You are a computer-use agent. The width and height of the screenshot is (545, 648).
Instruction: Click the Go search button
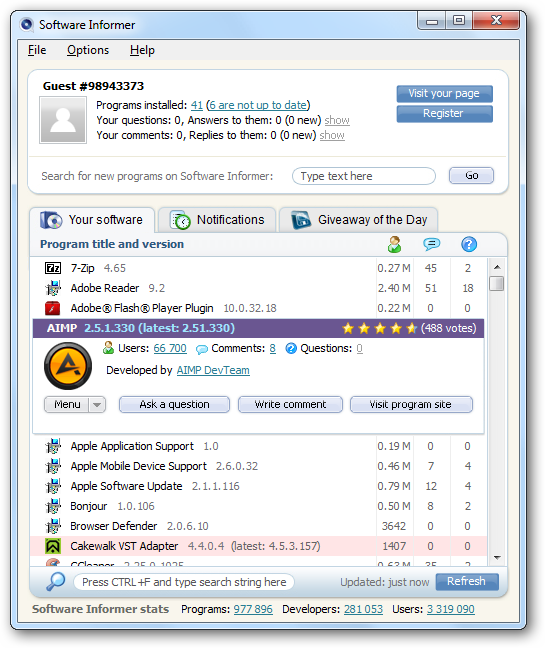coord(471,176)
